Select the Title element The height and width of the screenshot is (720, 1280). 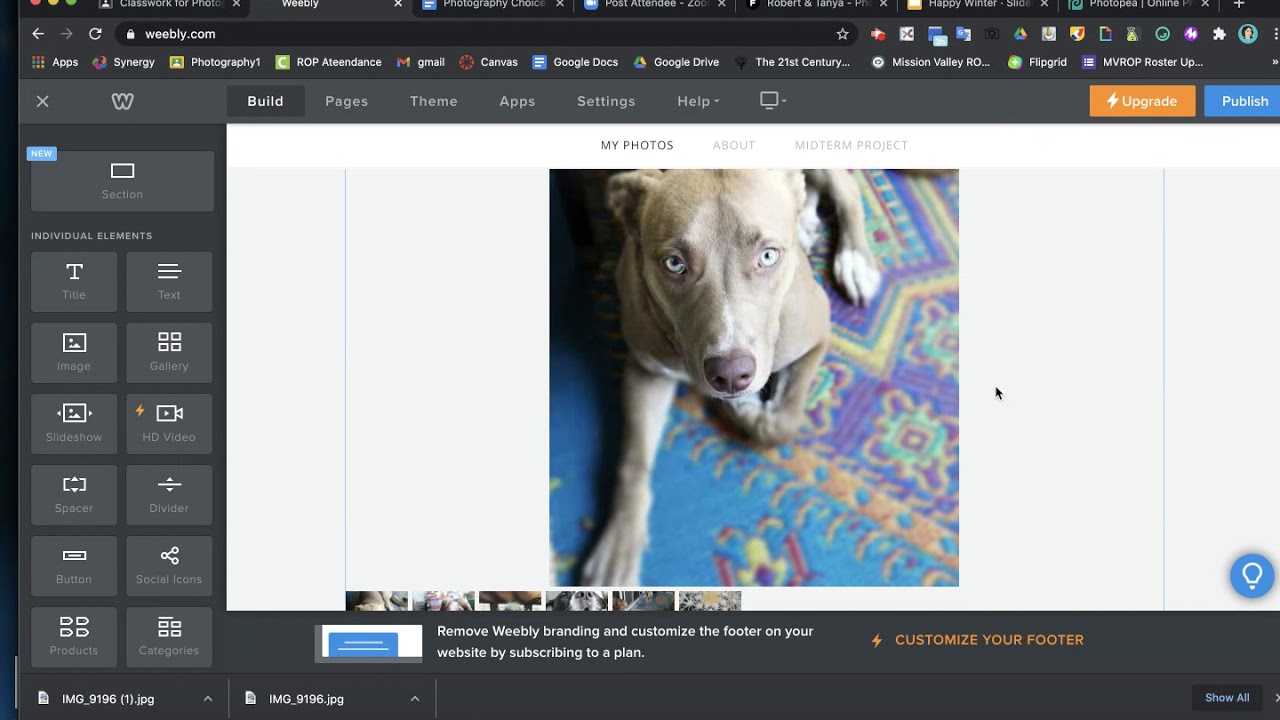pos(74,281)
